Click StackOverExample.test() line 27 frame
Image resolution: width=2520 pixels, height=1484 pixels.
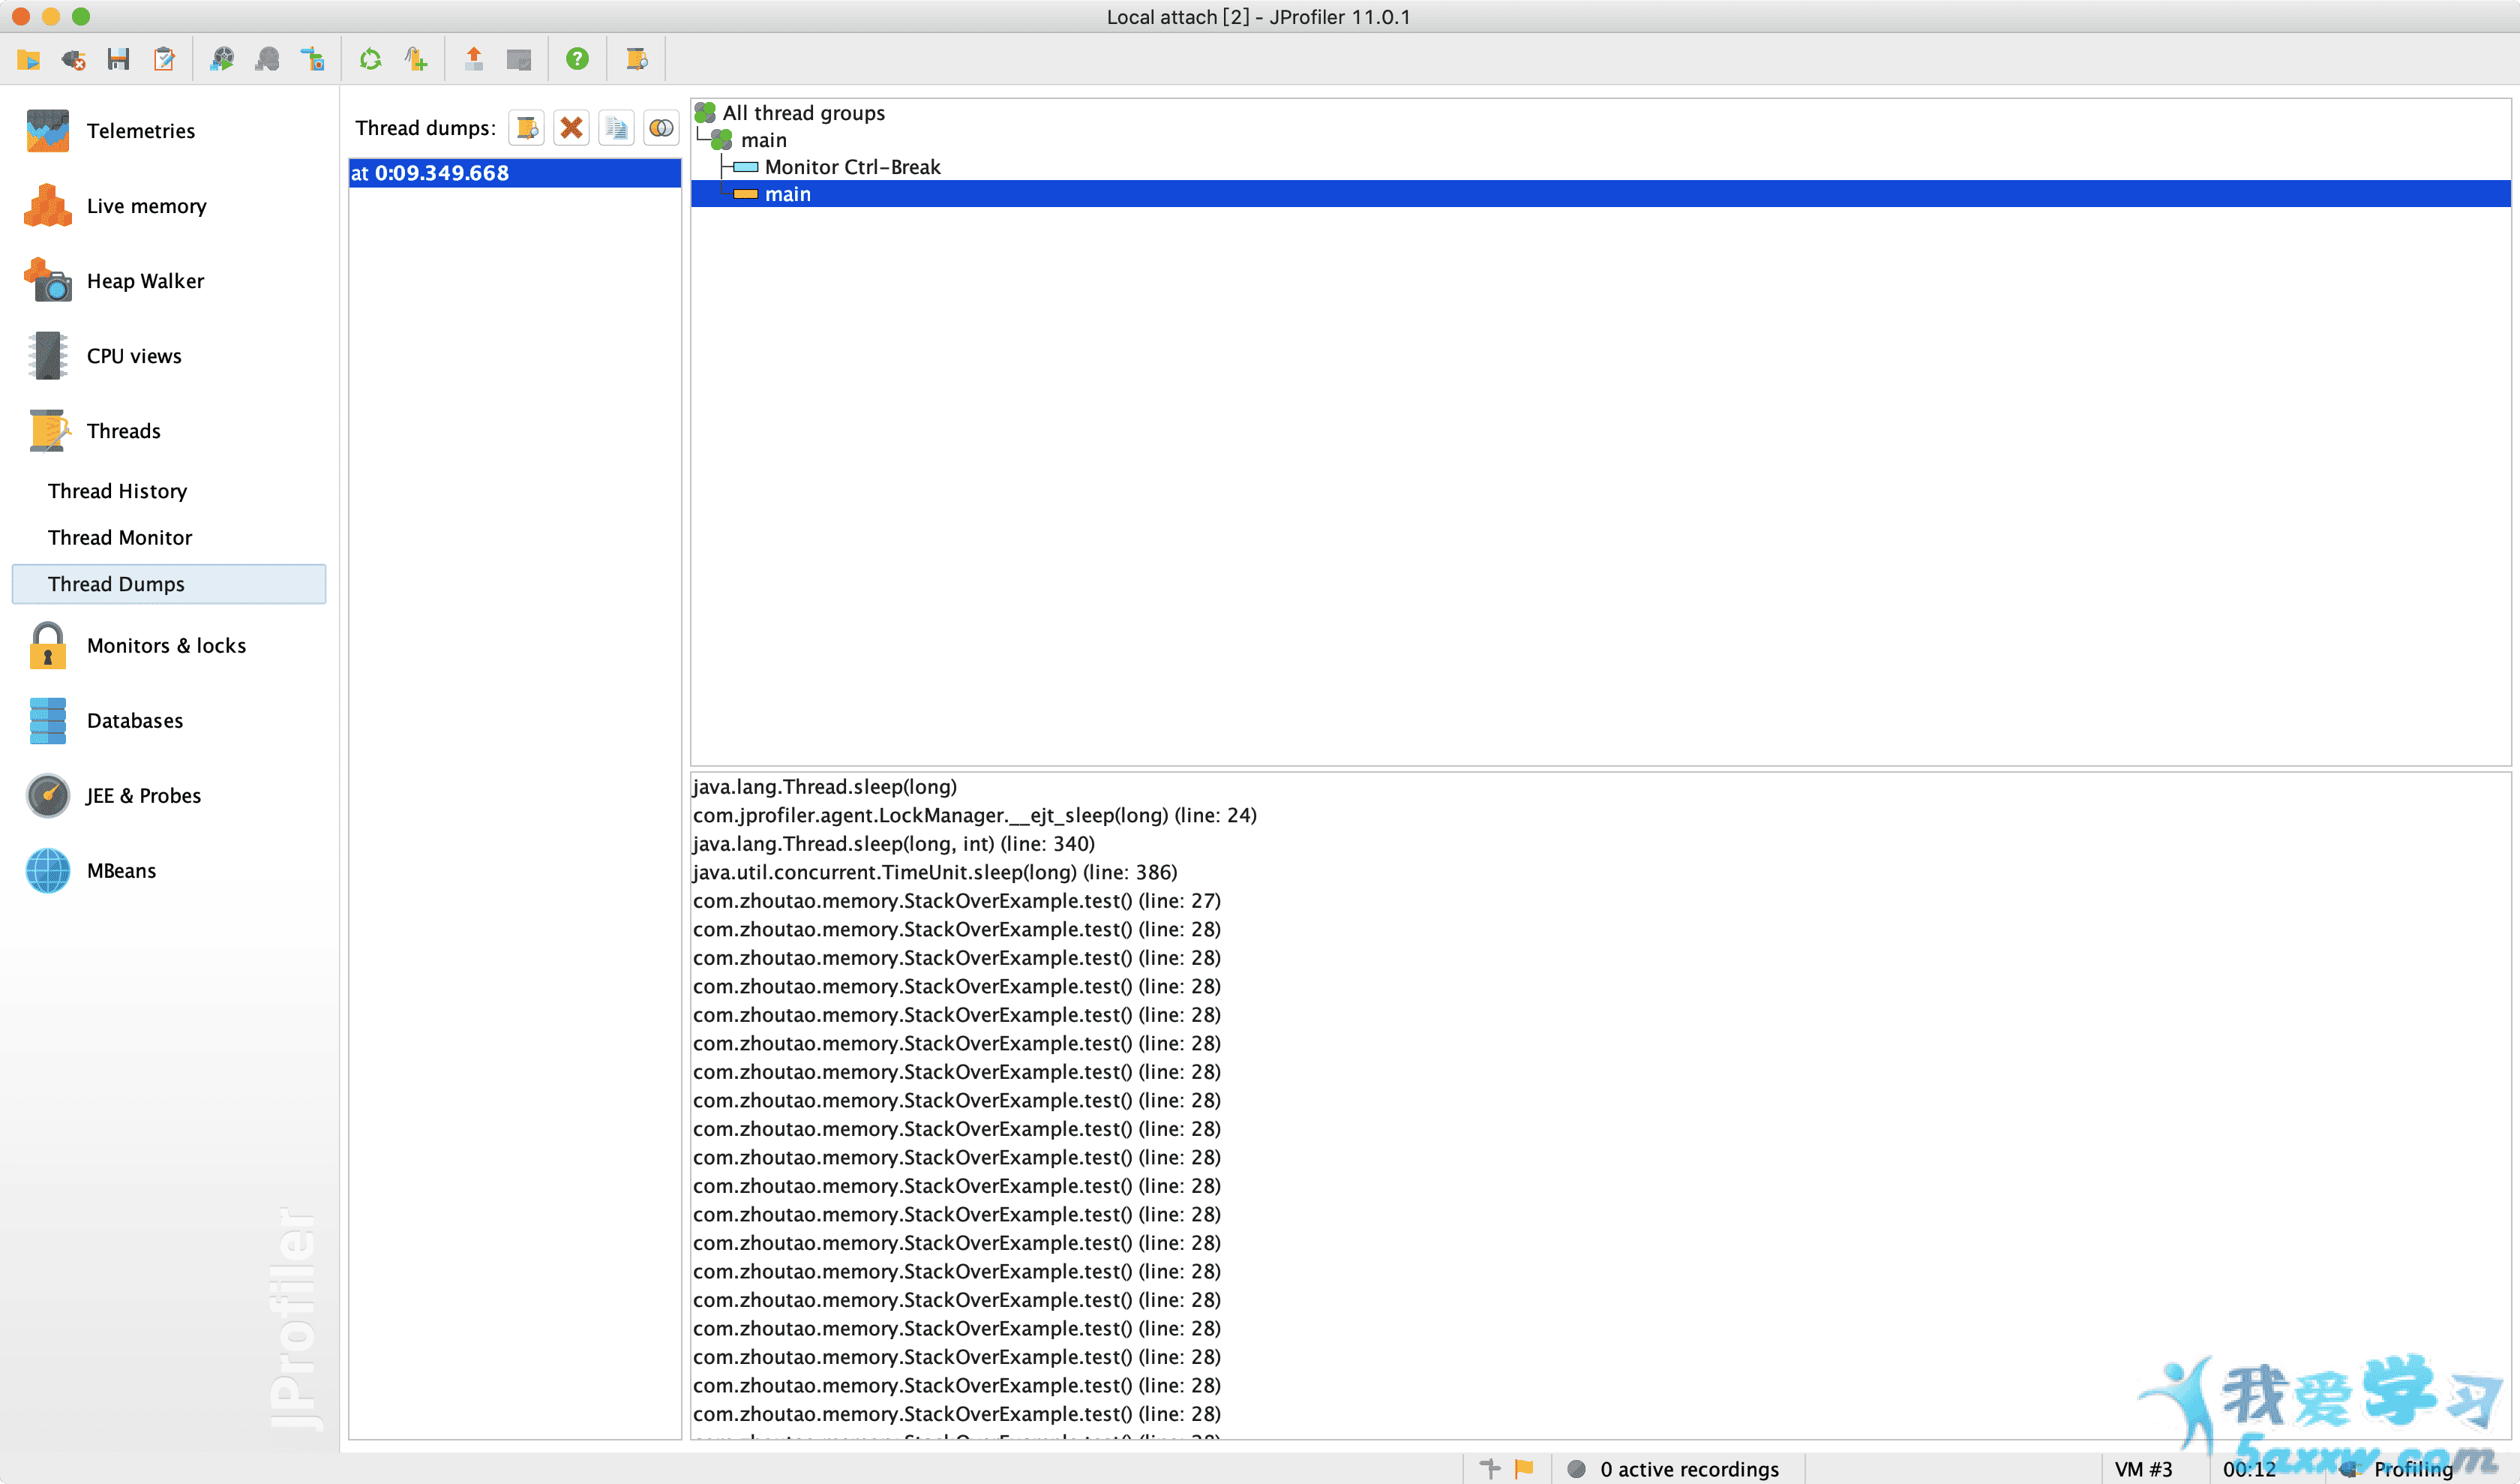(957, 901)
